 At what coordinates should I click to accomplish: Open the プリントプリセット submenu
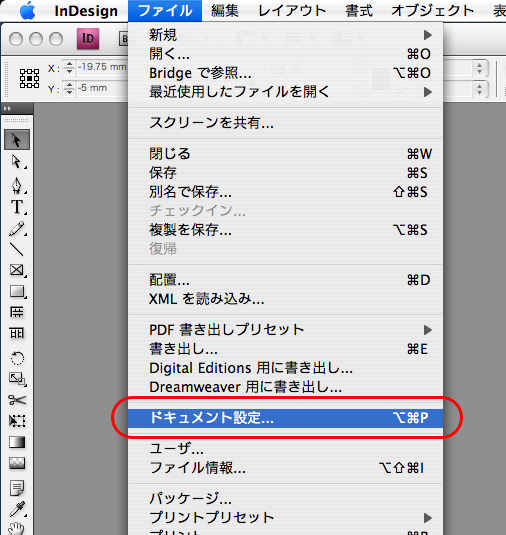point(286,518)
